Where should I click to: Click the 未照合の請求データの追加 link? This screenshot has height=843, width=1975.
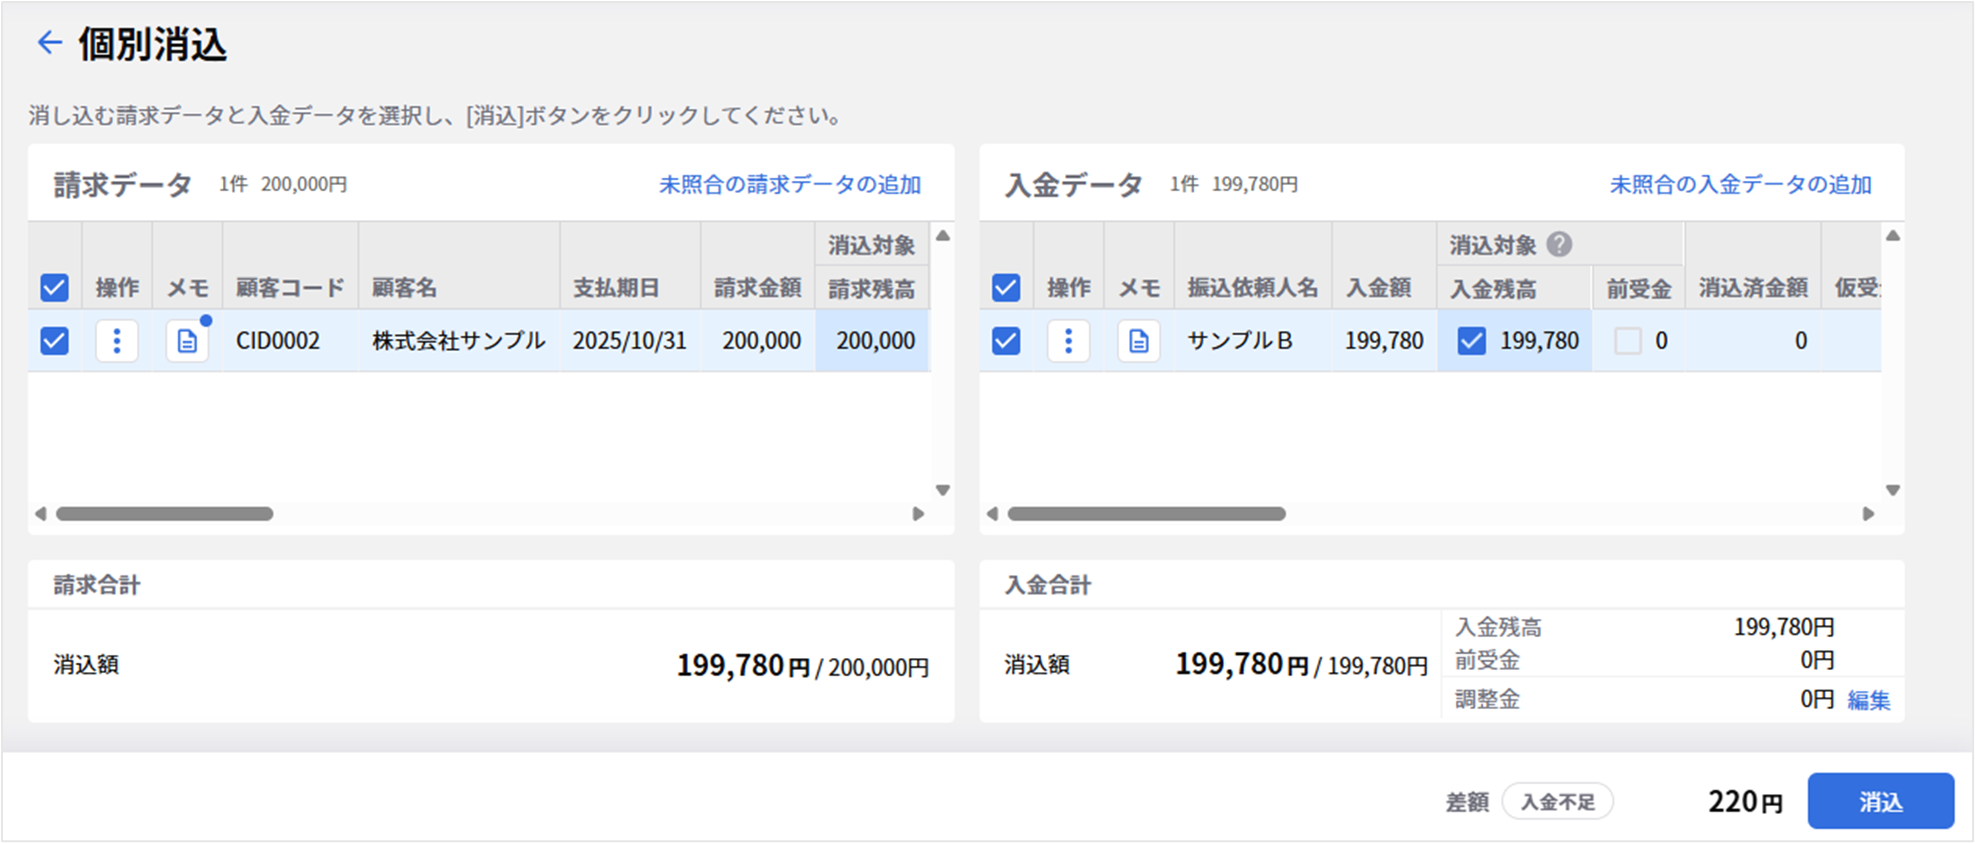coord(789,185)
